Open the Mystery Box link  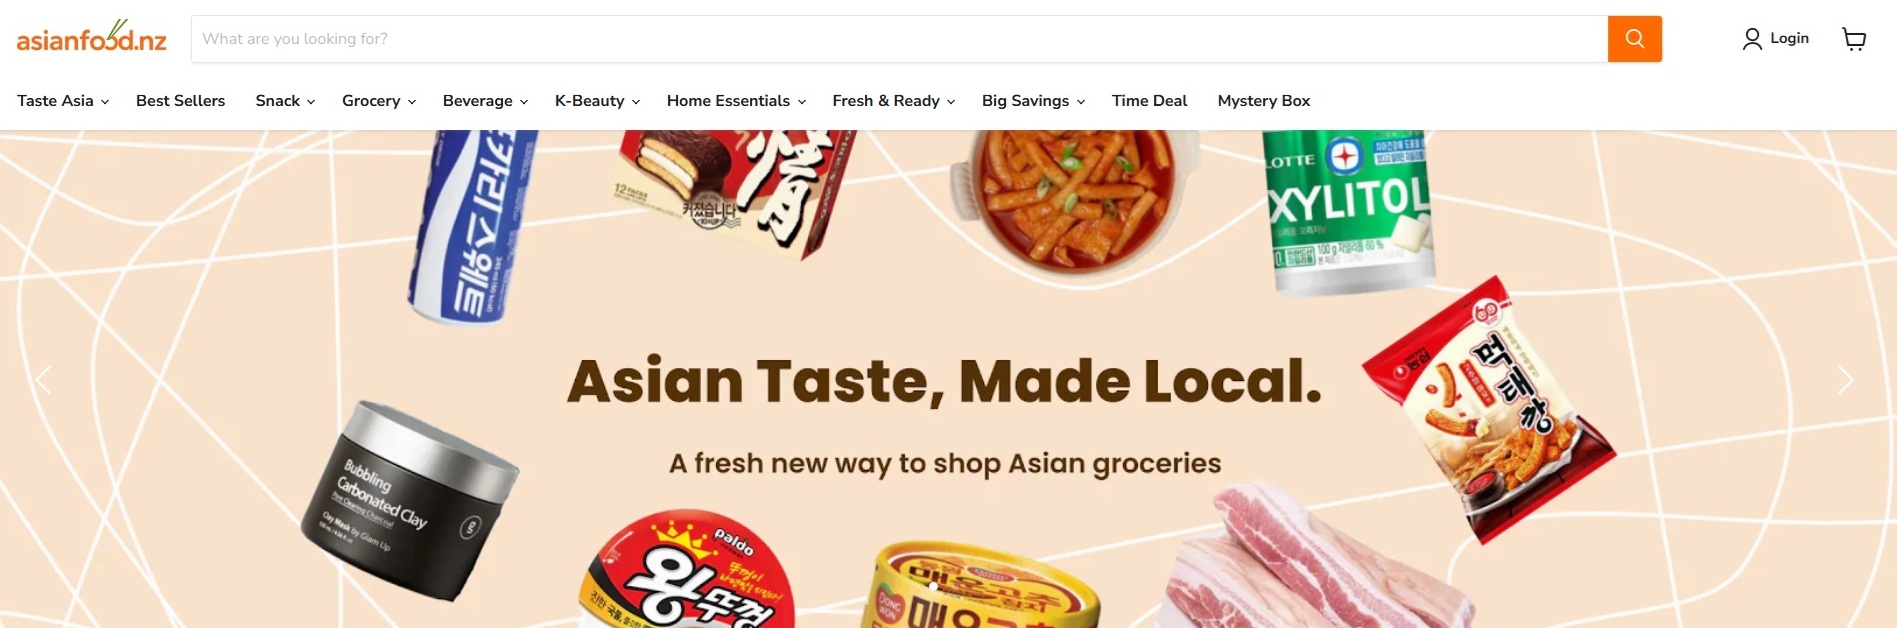tap(1263, 101)
